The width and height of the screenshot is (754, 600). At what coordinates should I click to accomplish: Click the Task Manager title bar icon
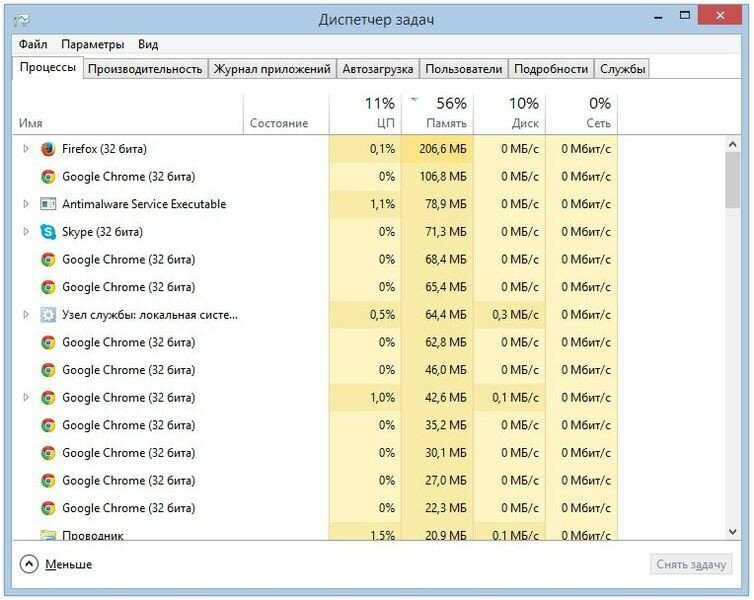(22, 19)
